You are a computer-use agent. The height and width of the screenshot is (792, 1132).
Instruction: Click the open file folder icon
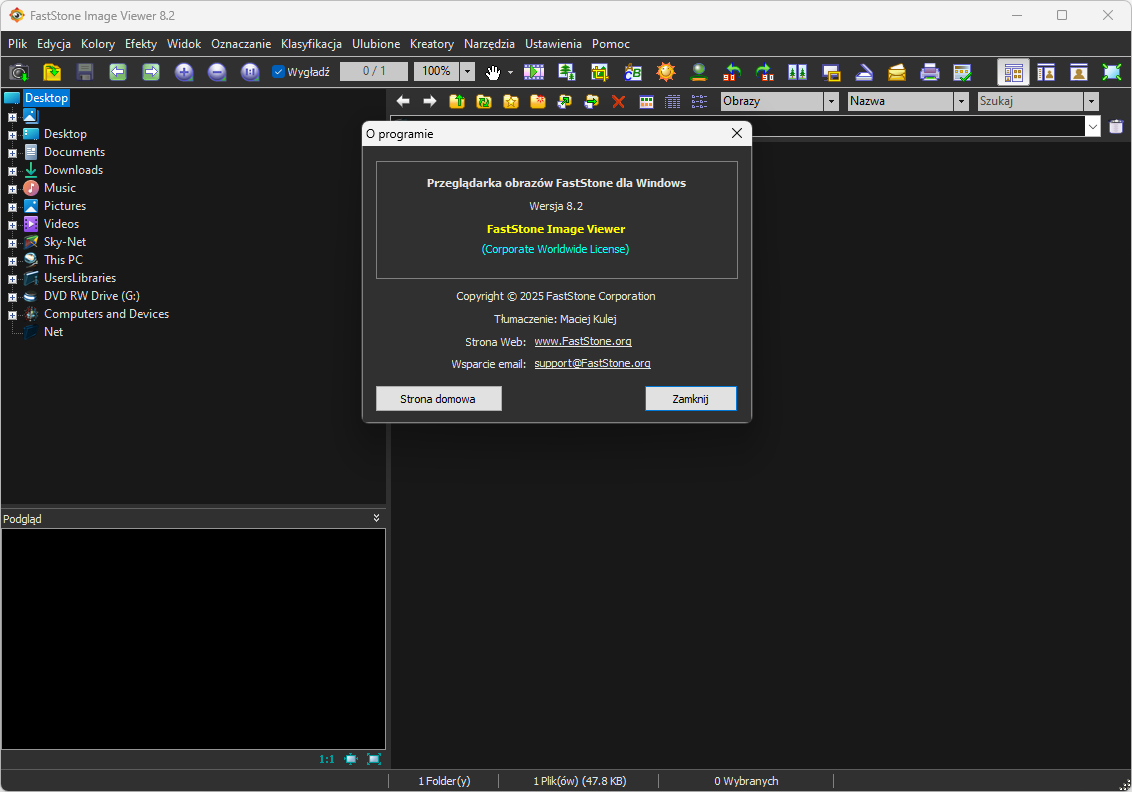52,71
